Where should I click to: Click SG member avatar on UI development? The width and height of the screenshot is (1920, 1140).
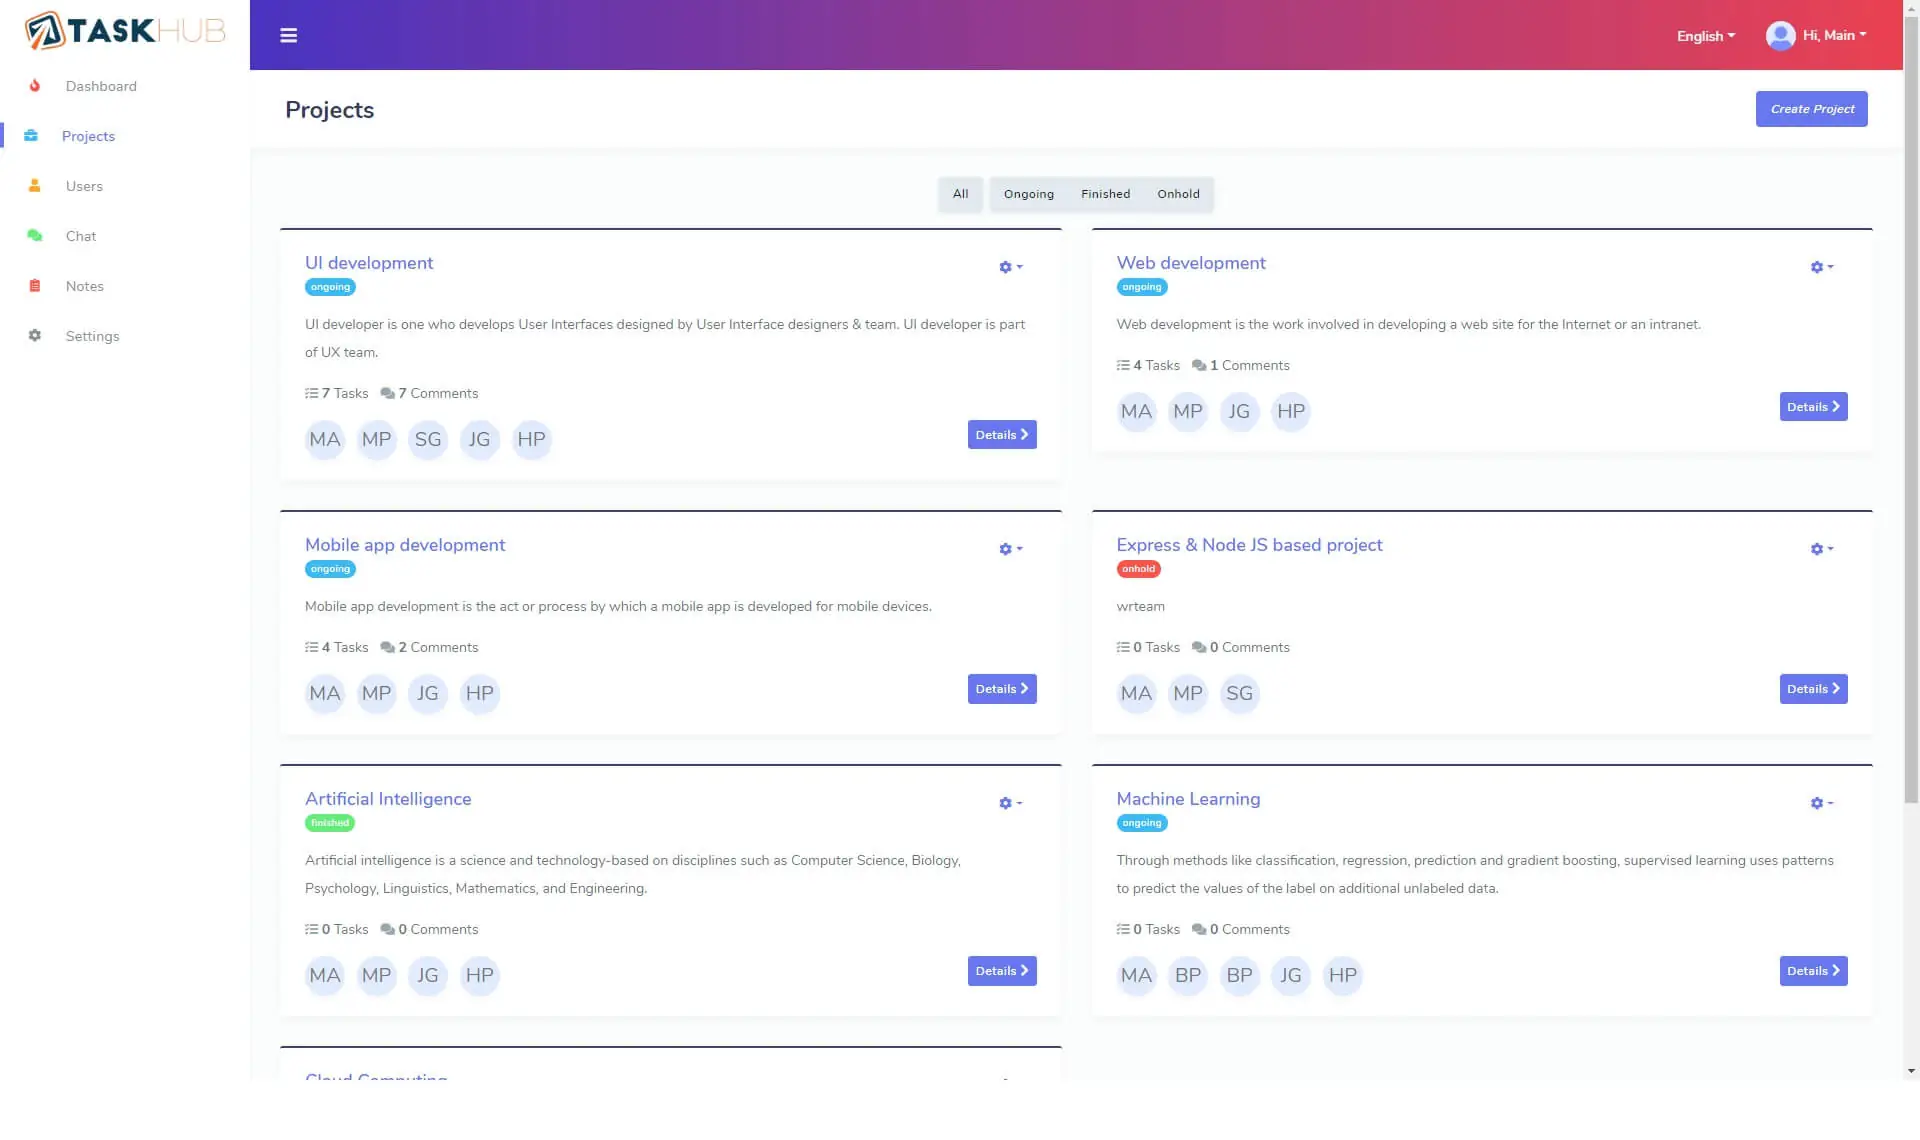click(x=428, y=440)
